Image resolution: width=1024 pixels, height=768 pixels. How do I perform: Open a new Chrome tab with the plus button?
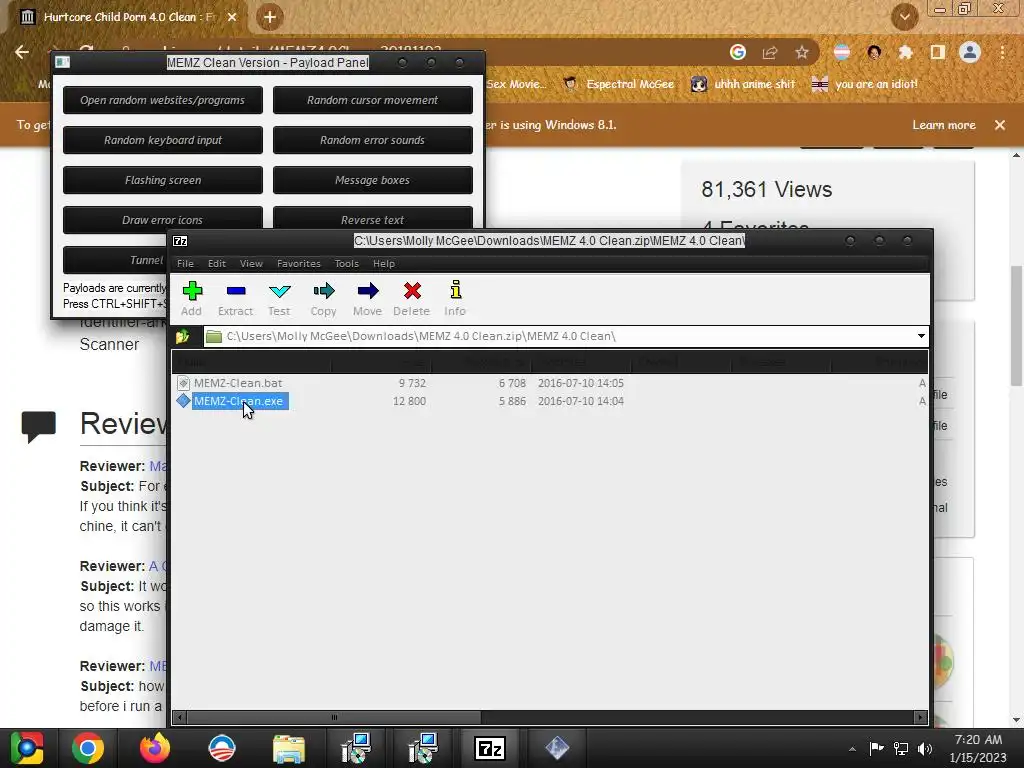[270, 17]
